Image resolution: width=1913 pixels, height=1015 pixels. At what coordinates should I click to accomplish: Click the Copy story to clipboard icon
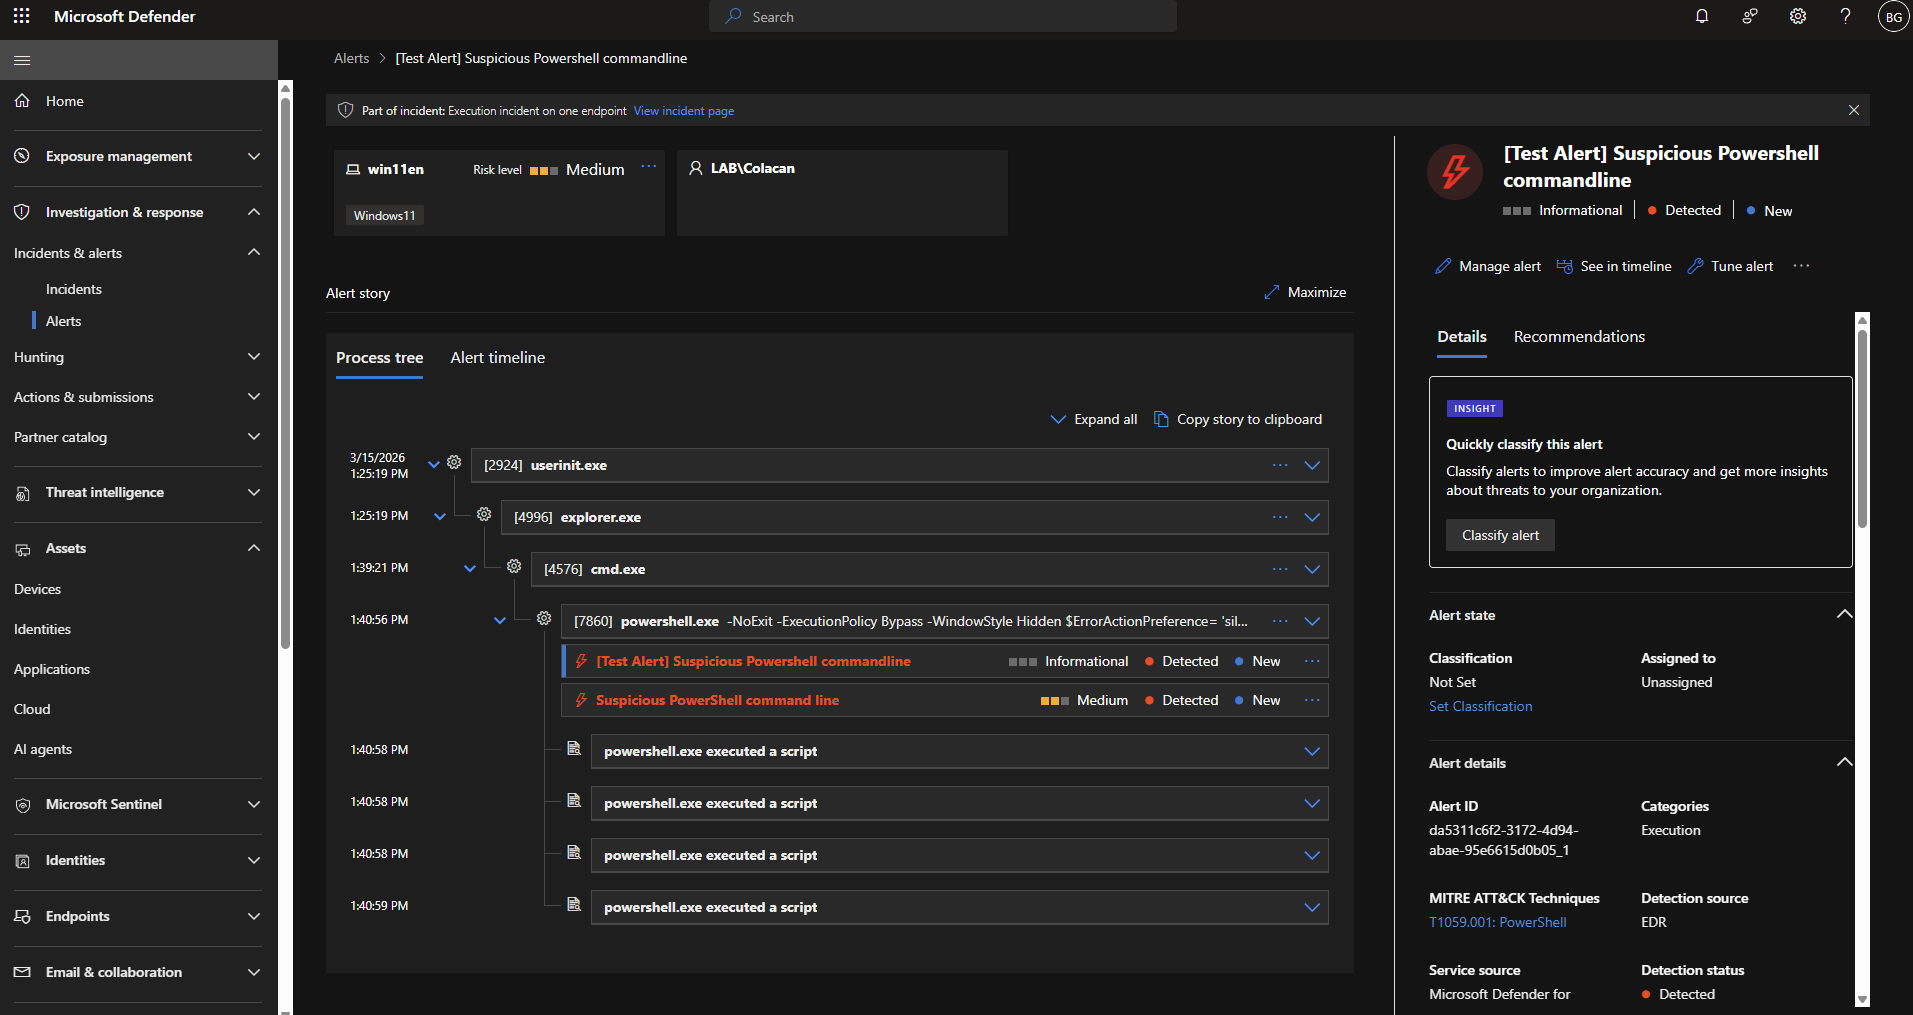[x=1161, y=419]
